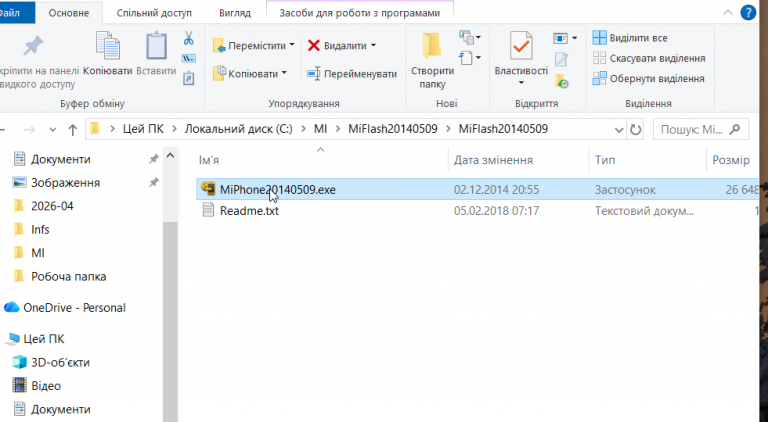The image size is (768, 422).
Task: Click Локальний диск (C:) breadcrumb
Action: [238, 129]
